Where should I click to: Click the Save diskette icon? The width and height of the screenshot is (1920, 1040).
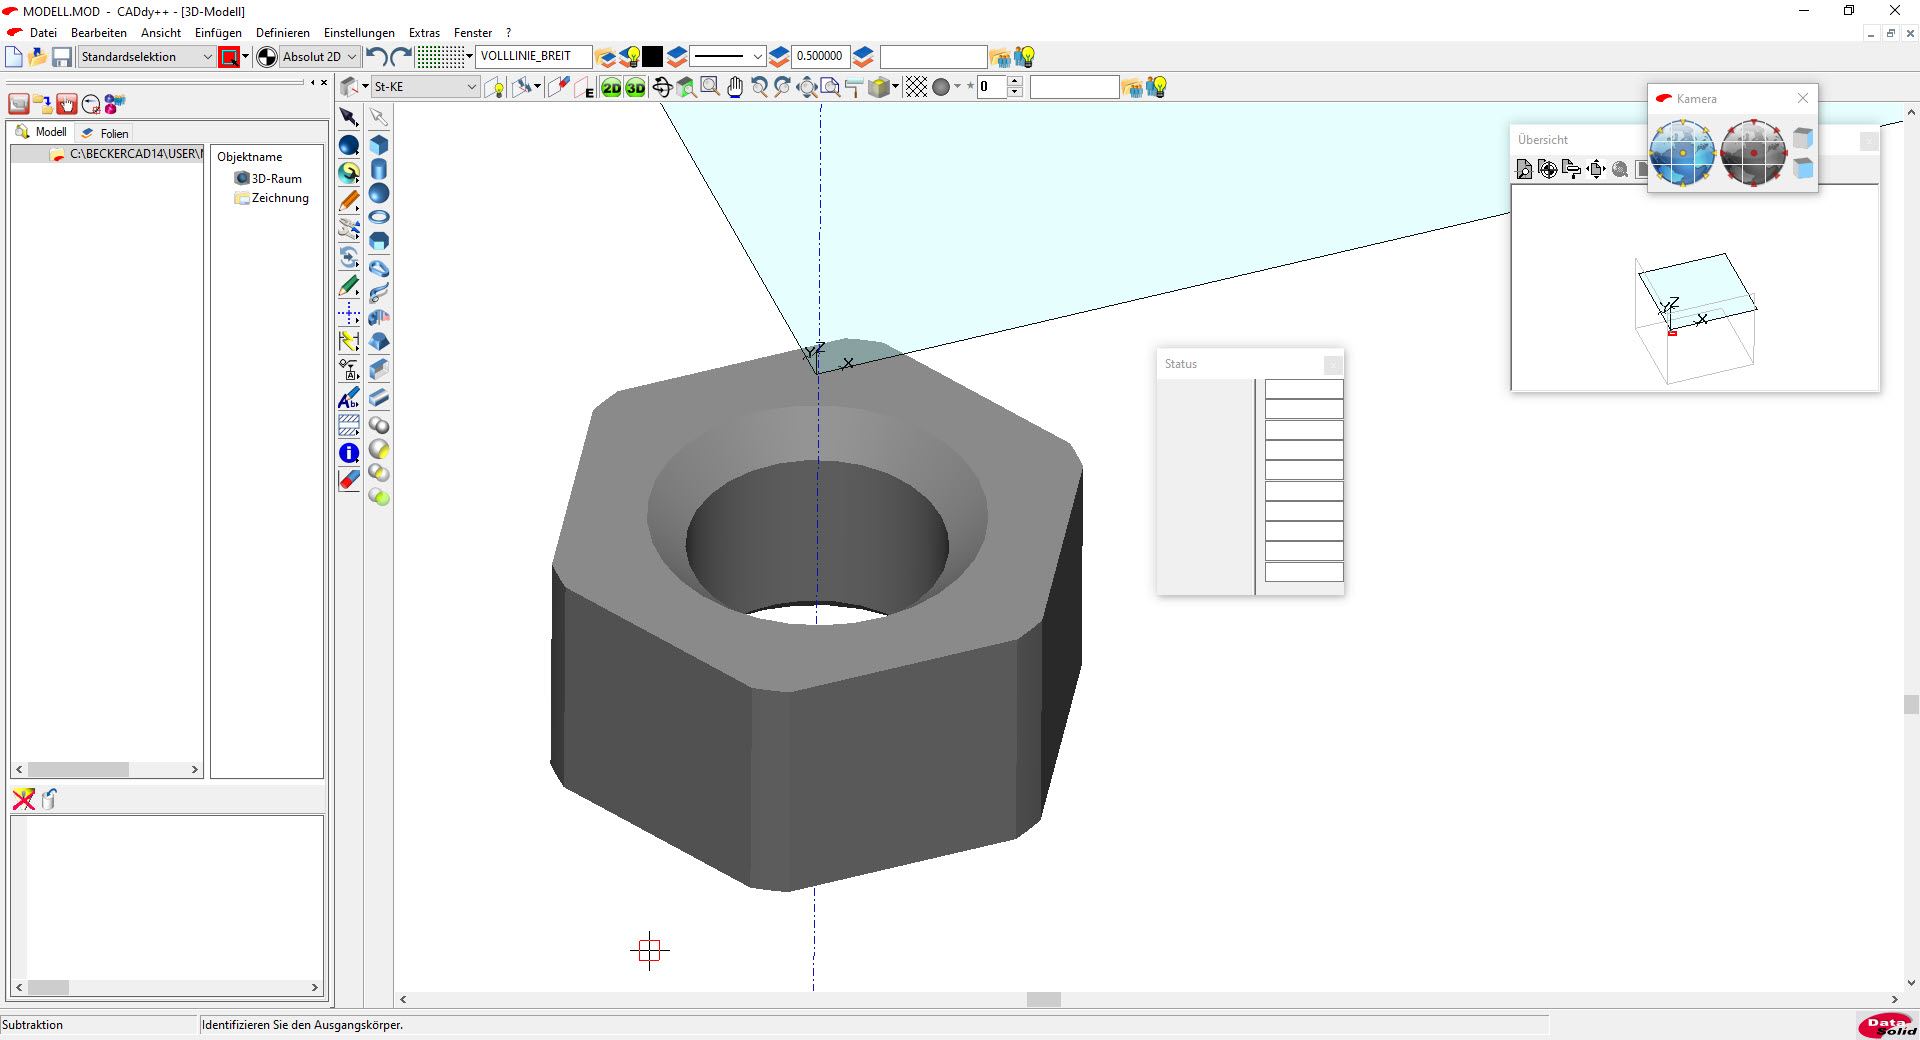(x=62, y=57)
